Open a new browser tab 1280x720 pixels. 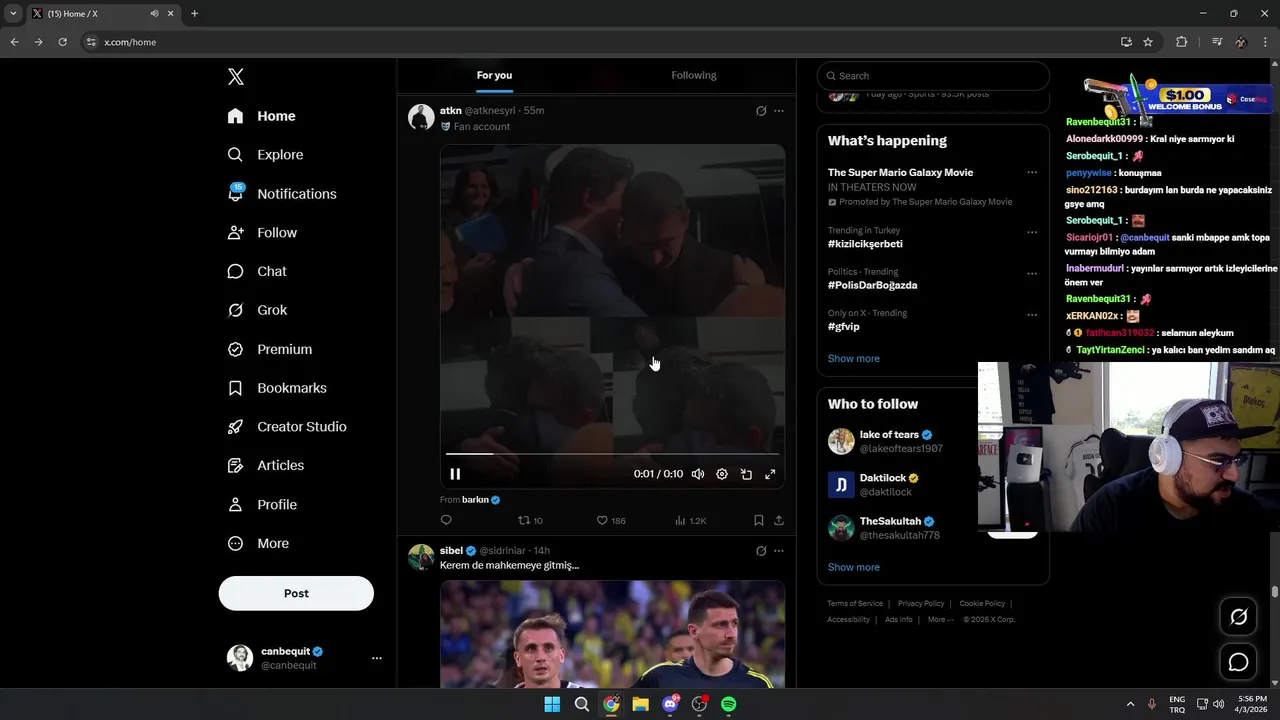[194, 14]
